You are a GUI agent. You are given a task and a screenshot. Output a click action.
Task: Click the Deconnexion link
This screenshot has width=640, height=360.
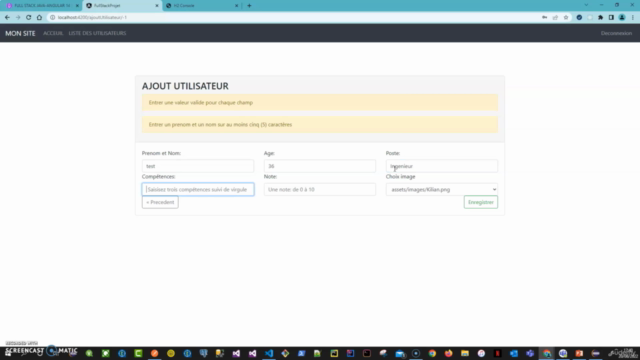[x=616, y=33]
